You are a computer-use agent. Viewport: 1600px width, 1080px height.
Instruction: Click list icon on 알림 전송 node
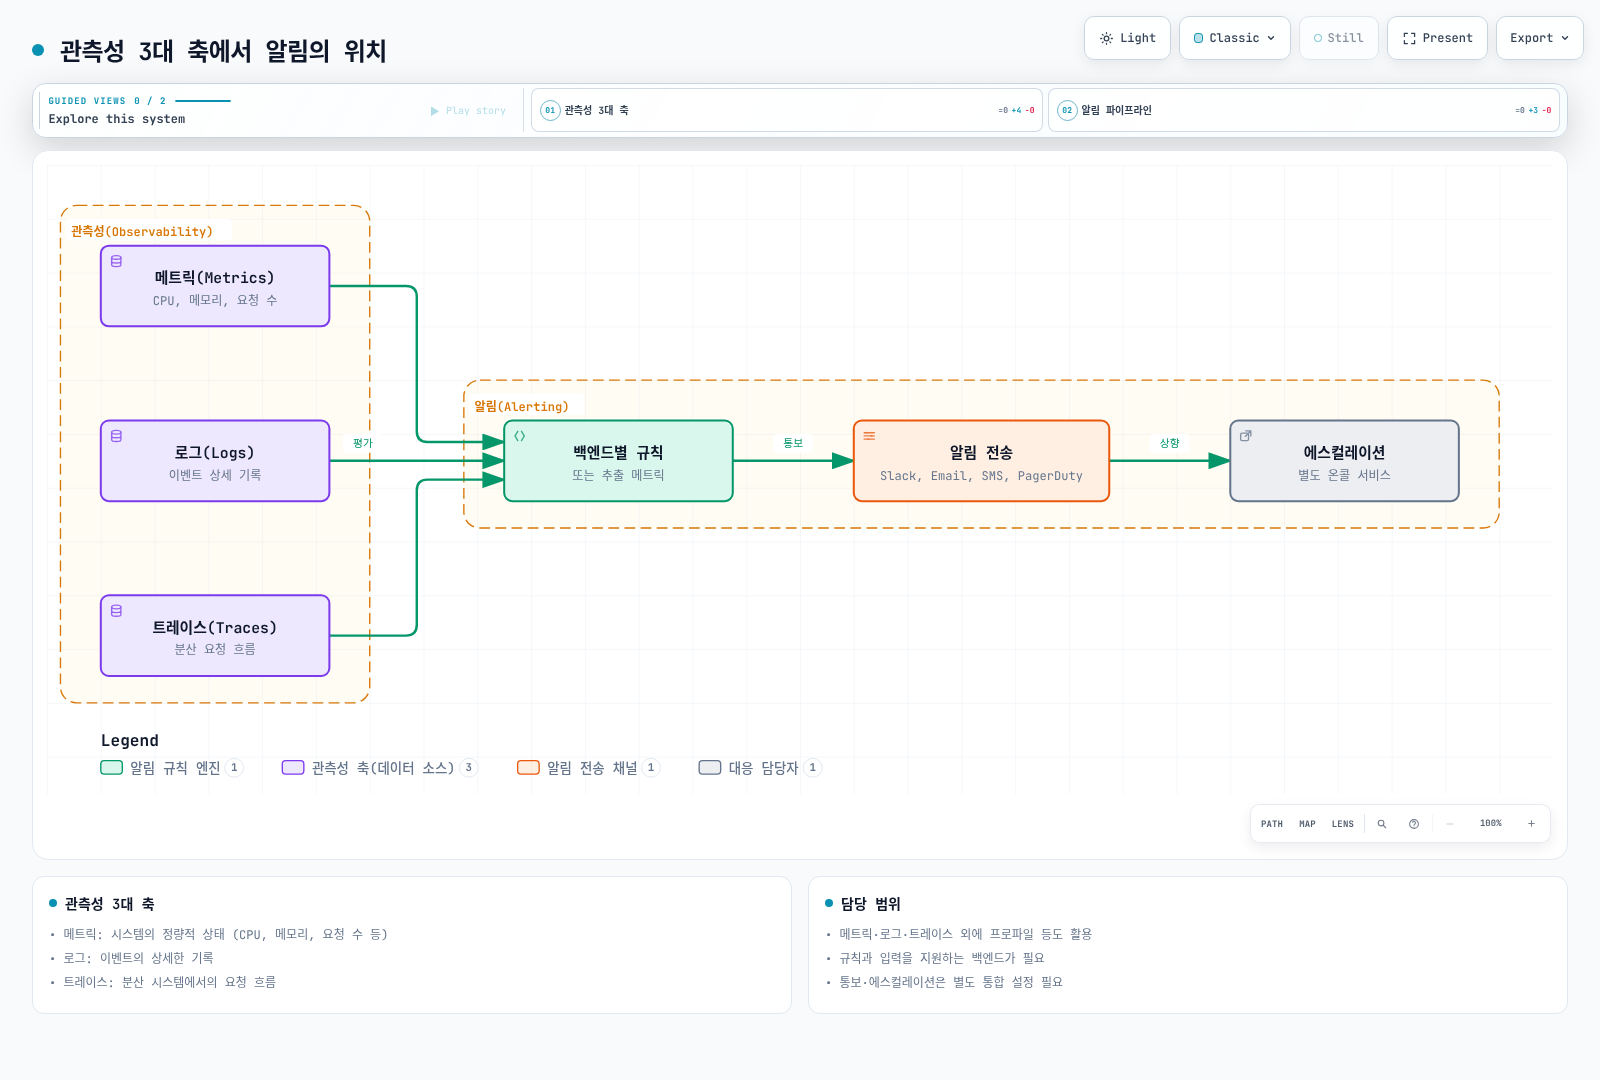point(869,436)
